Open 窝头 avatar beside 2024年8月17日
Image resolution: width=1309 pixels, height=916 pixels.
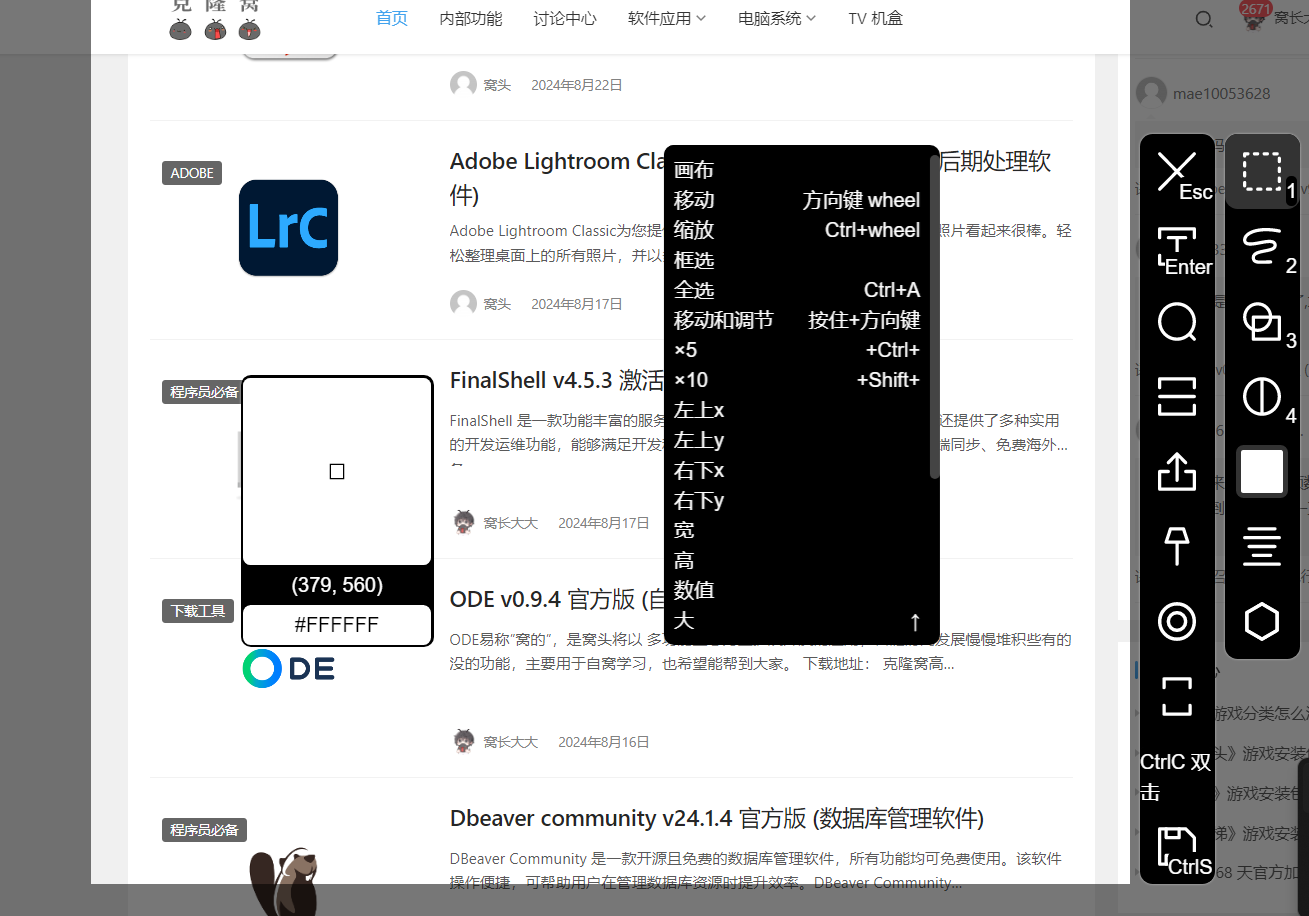click(463, 304)
